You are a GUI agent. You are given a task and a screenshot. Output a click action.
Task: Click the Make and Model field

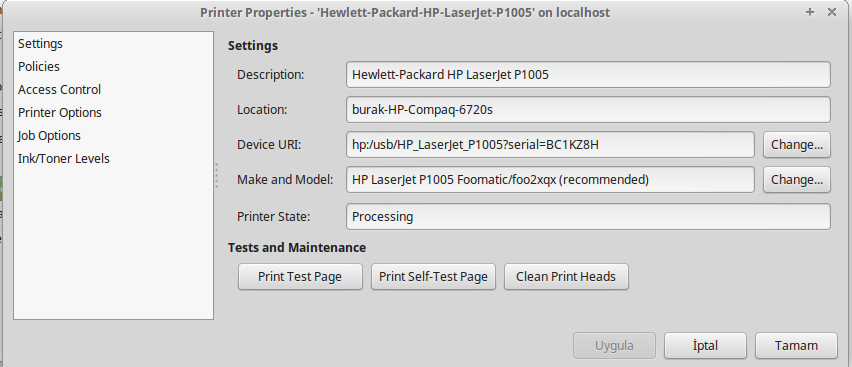550,179
